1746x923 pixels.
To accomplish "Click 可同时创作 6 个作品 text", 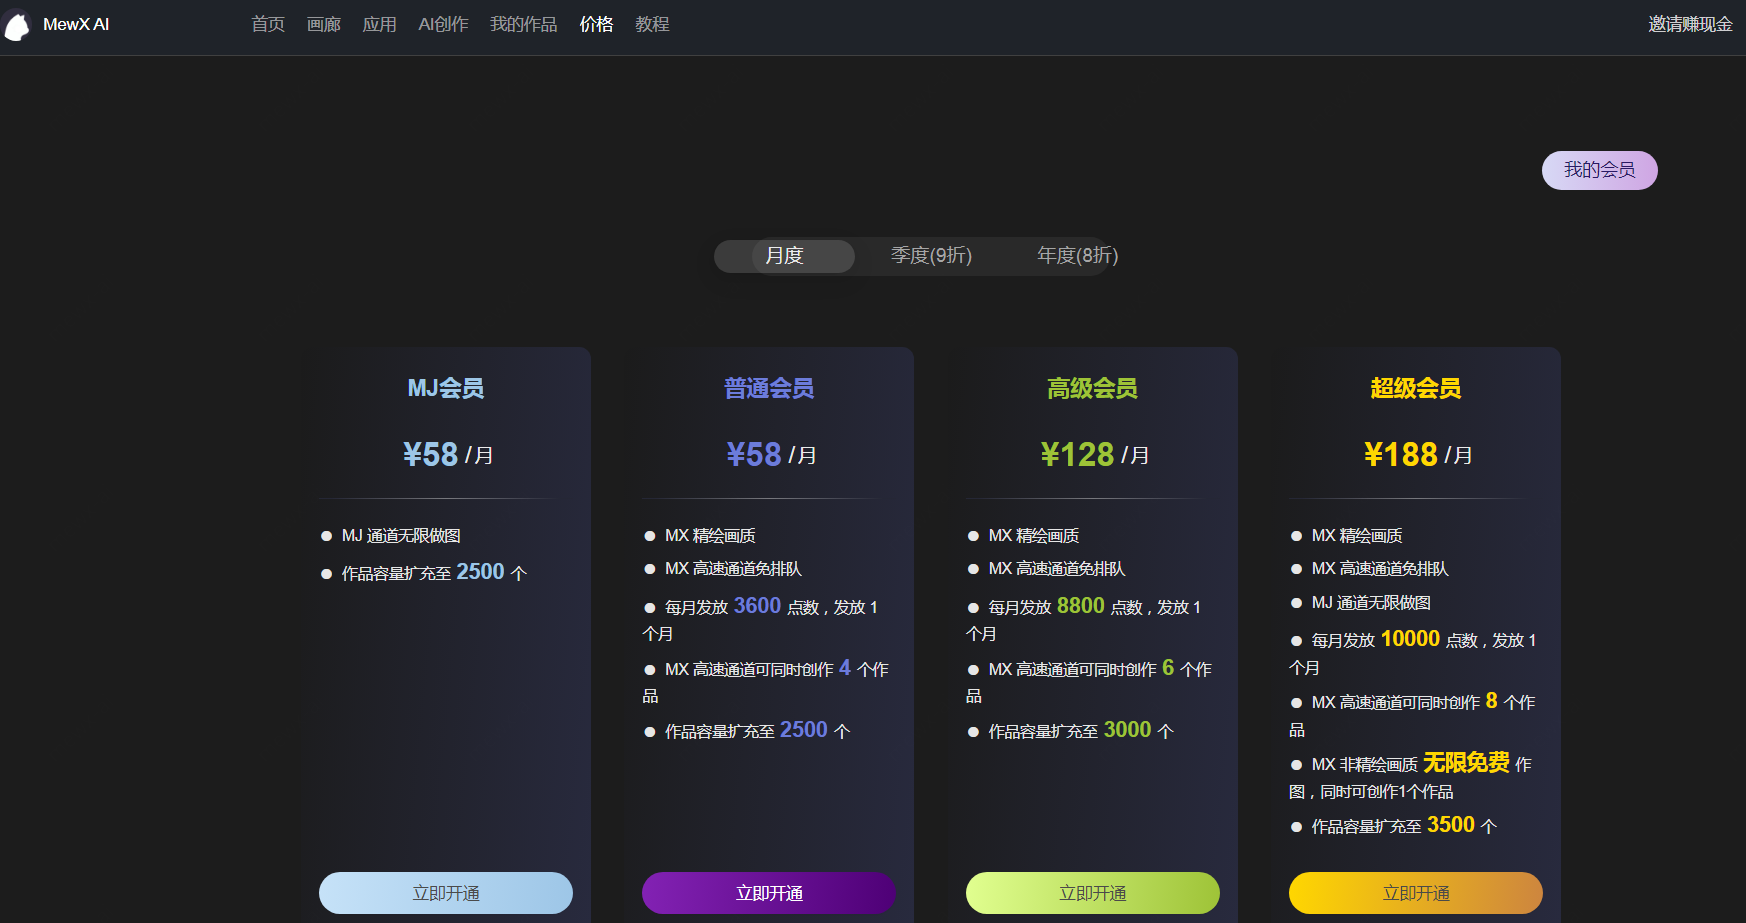I will [x=1088, y=681].
